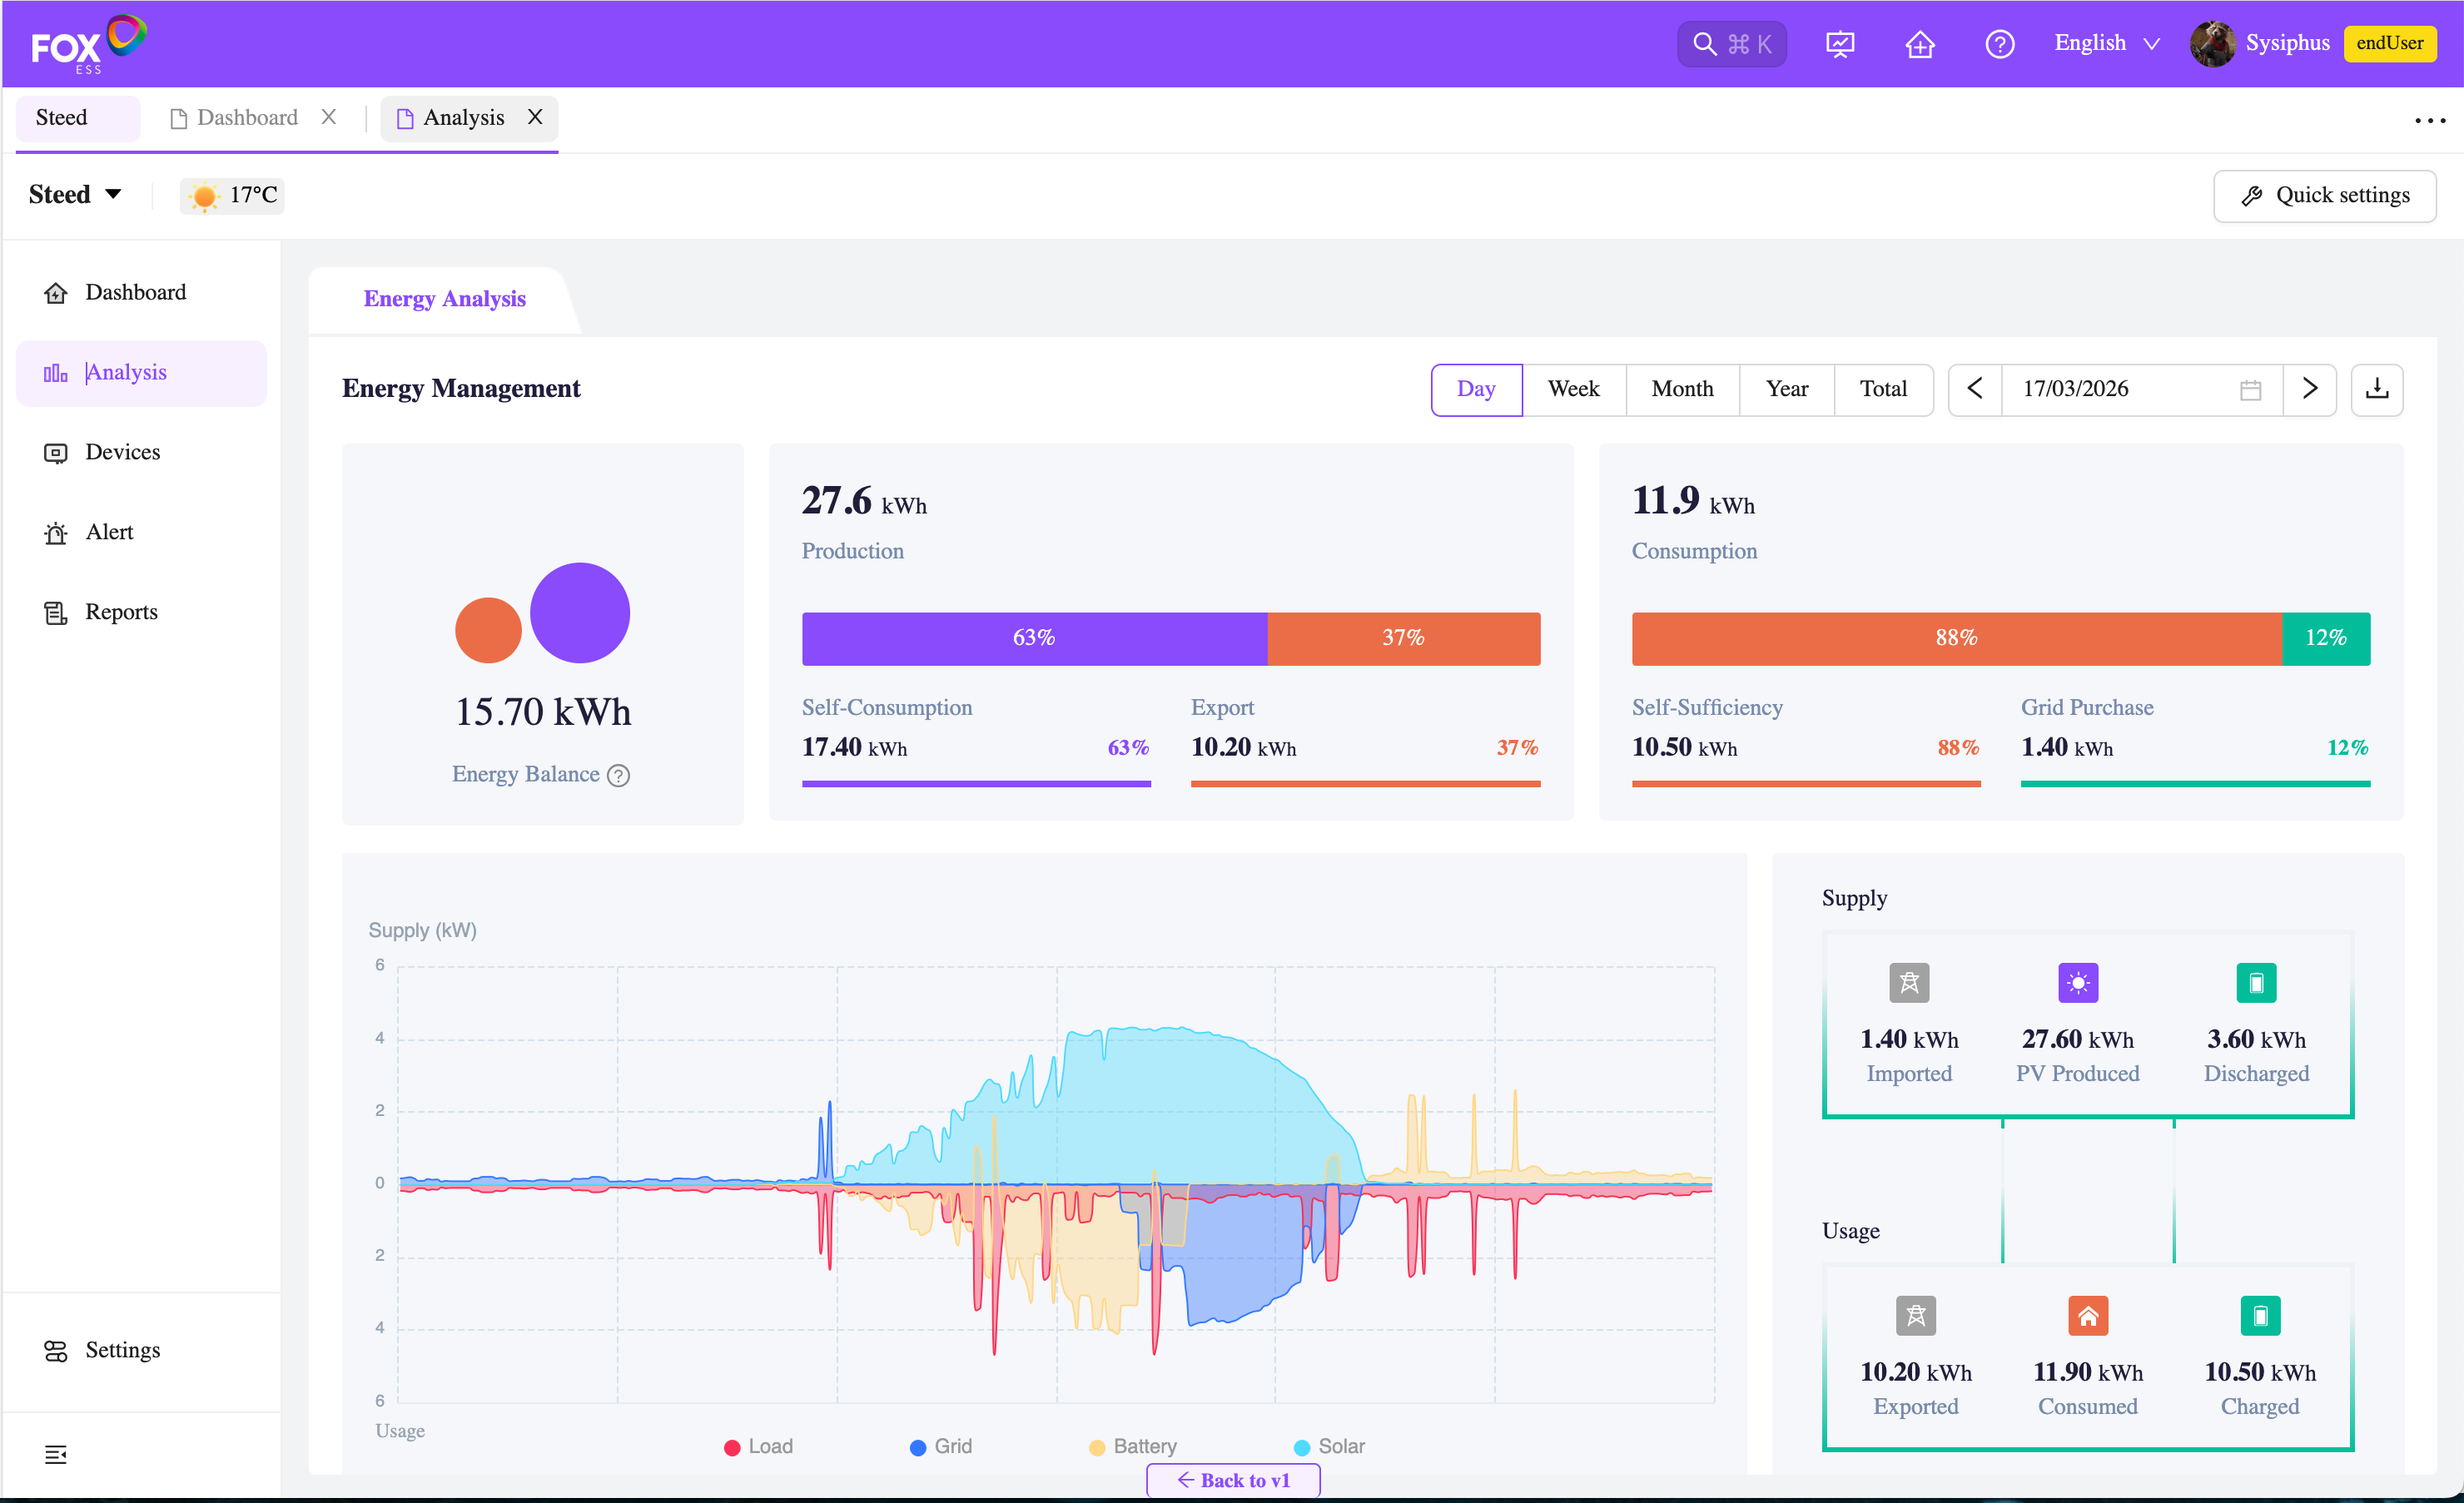Open the English language dropdown
The height and width of the screenshot is (1503, 2464).
[x=2106, y=43]
